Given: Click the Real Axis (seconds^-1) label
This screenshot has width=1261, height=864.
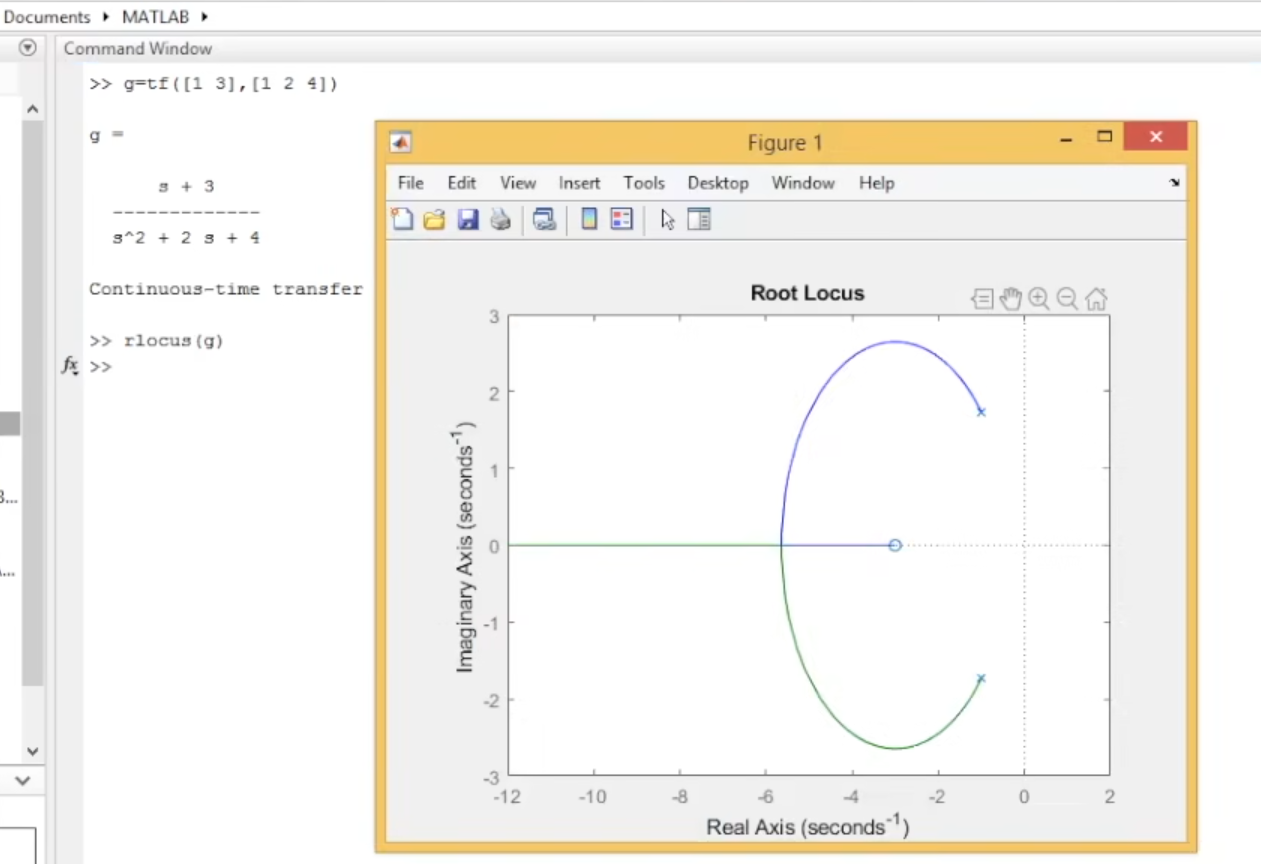Looking at the screenshot, I should click(x=807, y=826).
